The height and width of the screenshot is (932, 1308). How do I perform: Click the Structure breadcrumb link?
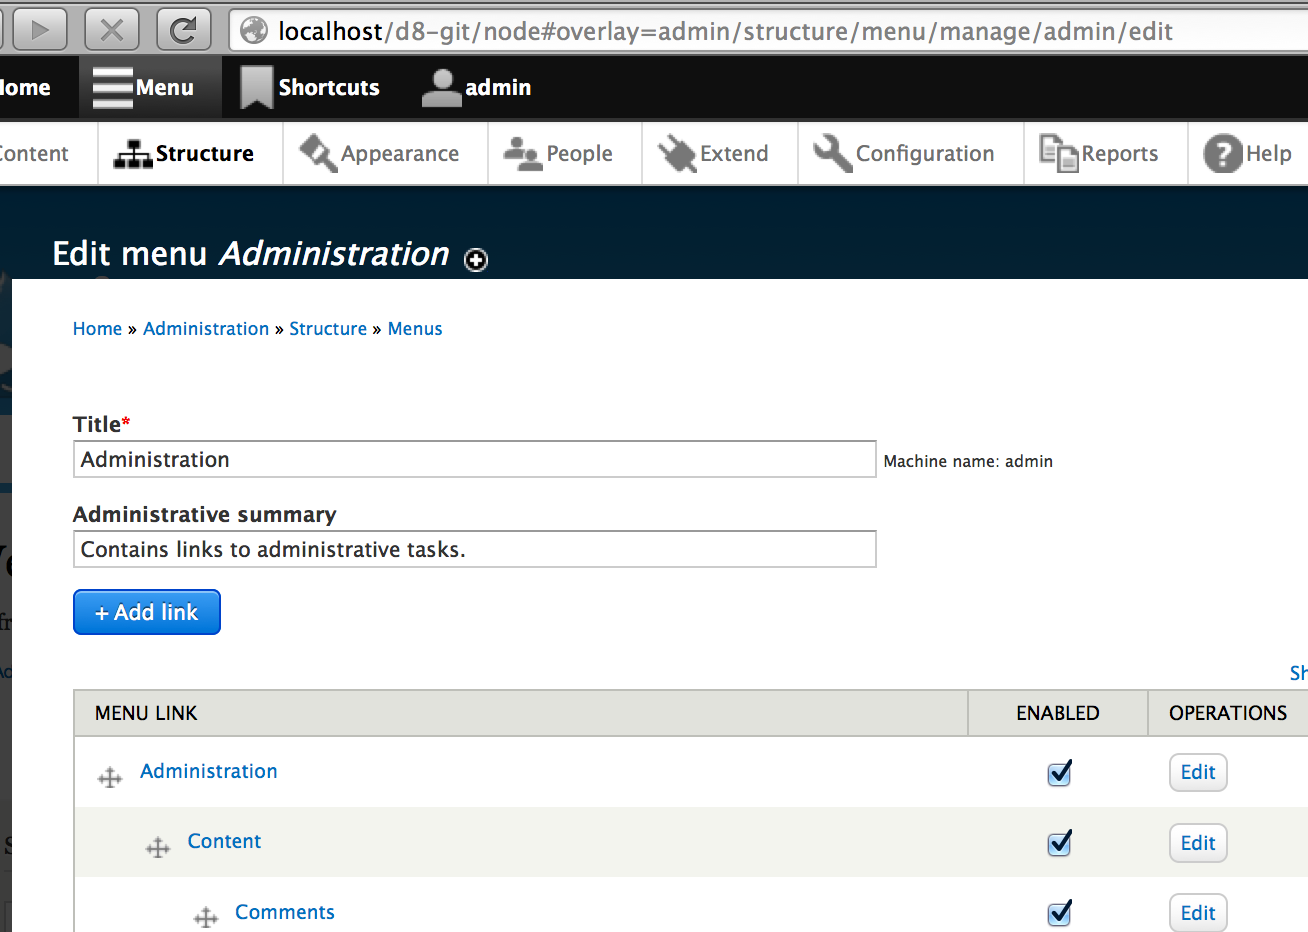[328, 329]
